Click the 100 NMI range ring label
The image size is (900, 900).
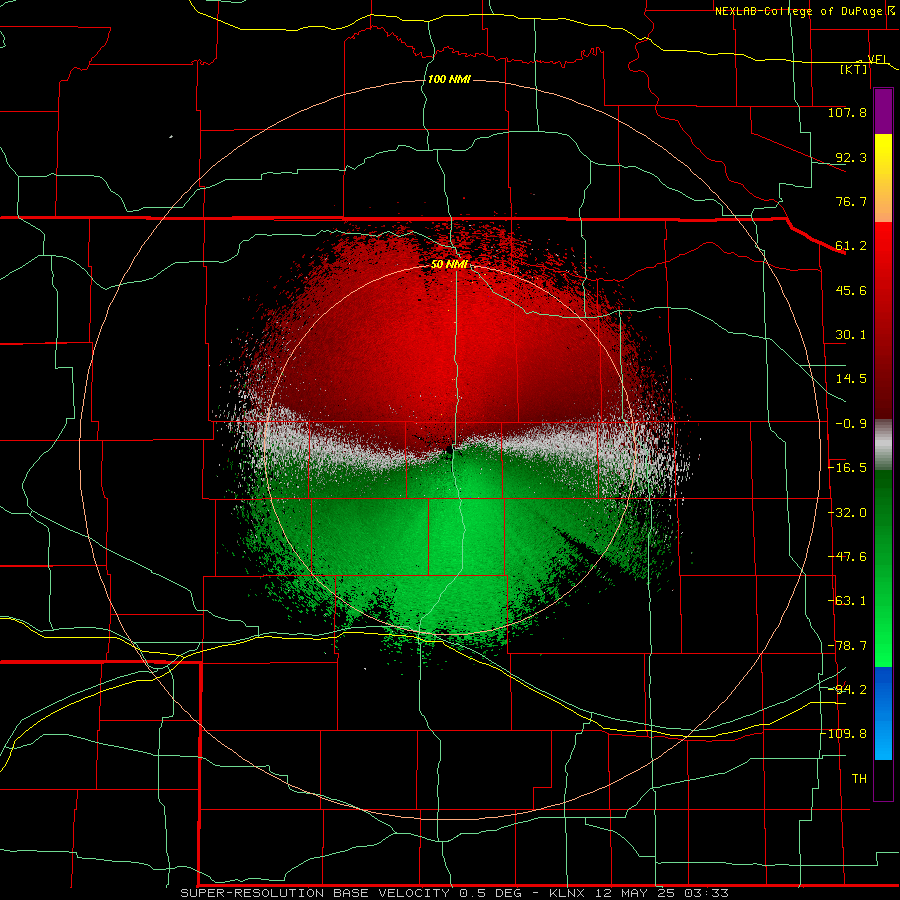tap(449, 79)
